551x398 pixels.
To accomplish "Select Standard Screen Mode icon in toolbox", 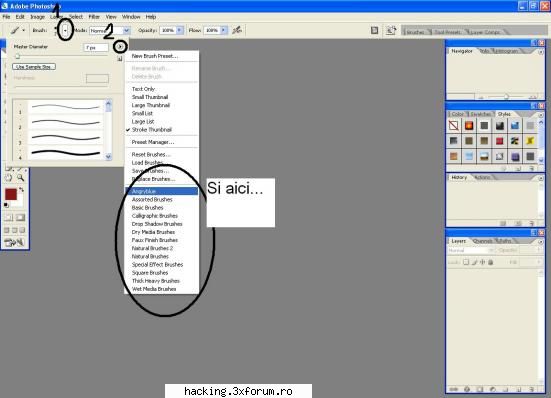I will coord(7,230).
